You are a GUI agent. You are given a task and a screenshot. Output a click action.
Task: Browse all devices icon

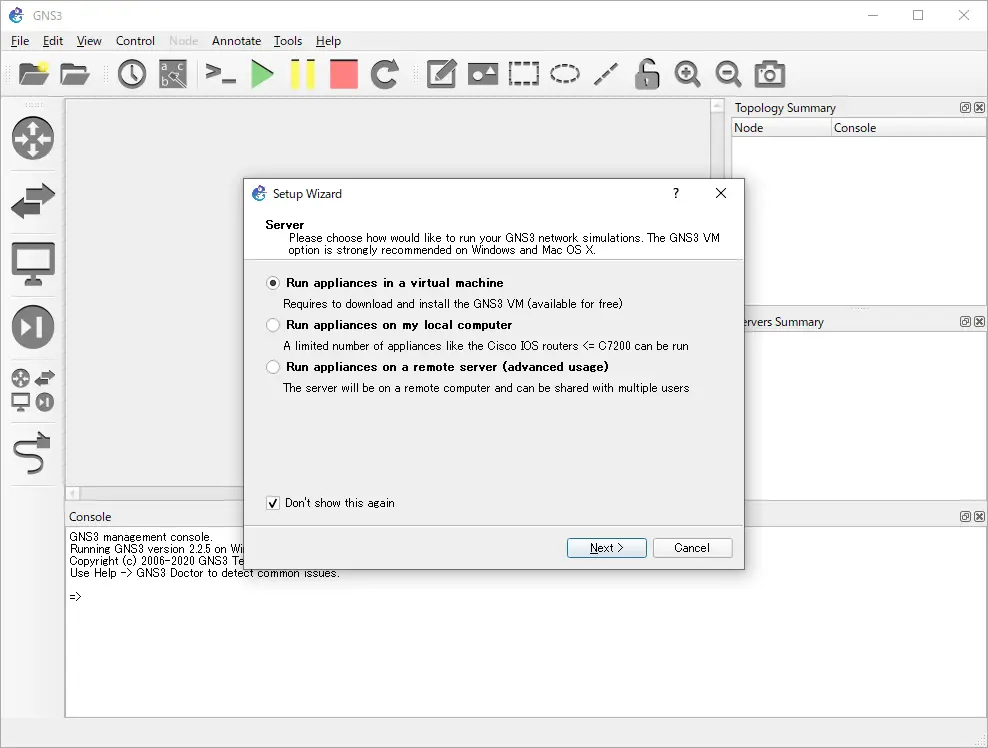33,390
